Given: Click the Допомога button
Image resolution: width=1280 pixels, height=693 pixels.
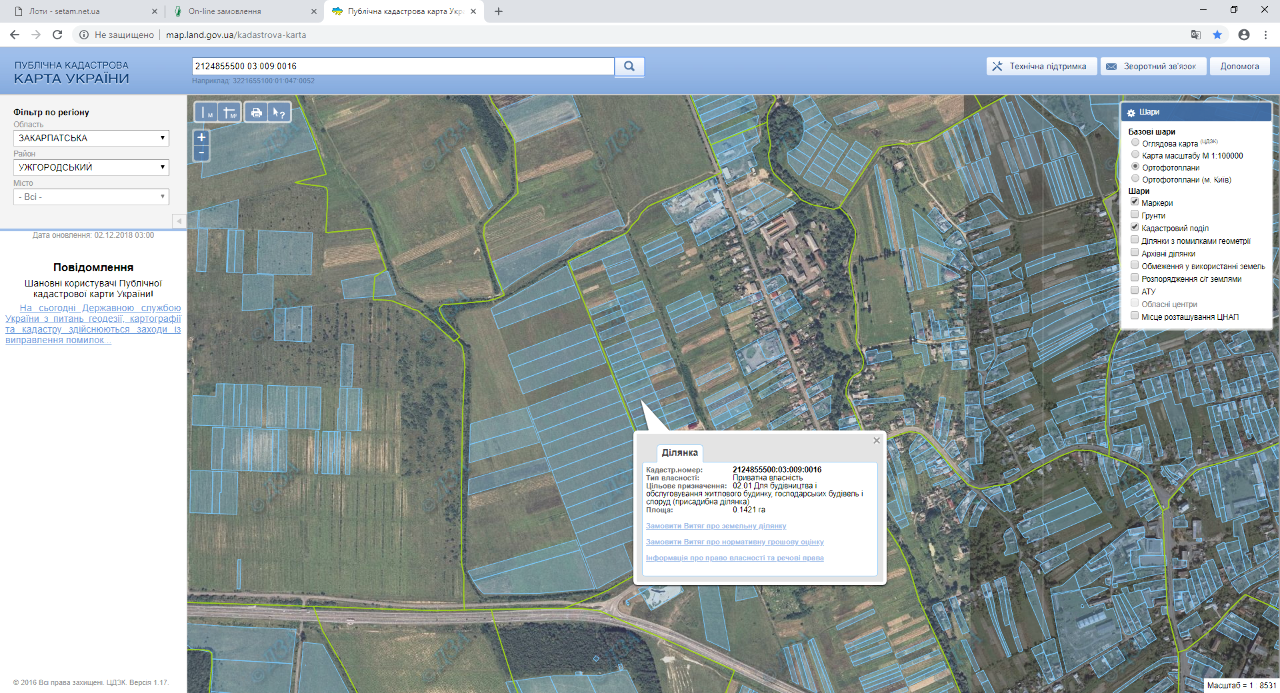Looking at the screenshot, I should (x=1240, y=66).
